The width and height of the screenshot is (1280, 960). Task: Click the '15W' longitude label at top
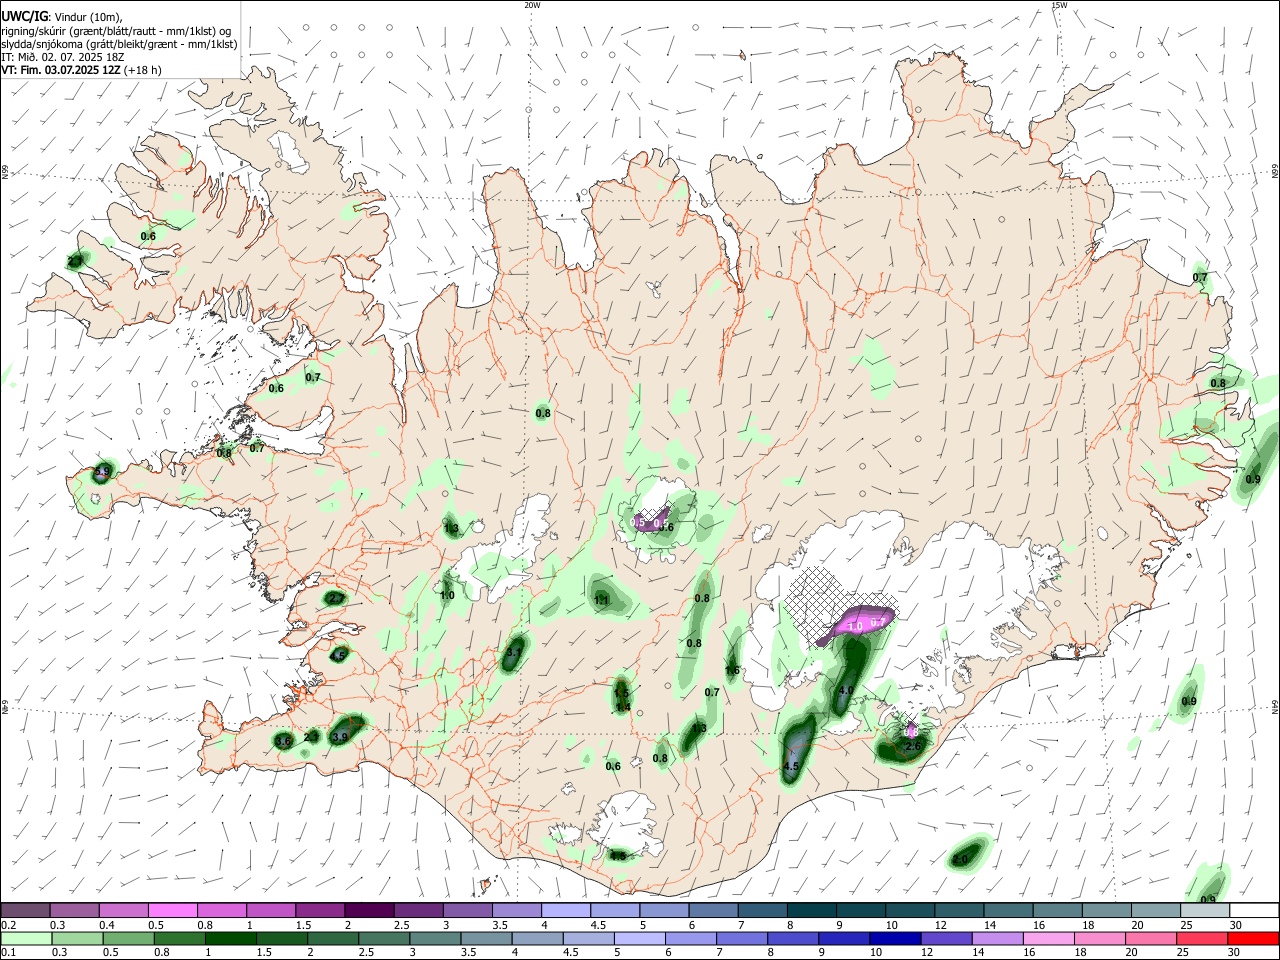tap(1059, 5)
